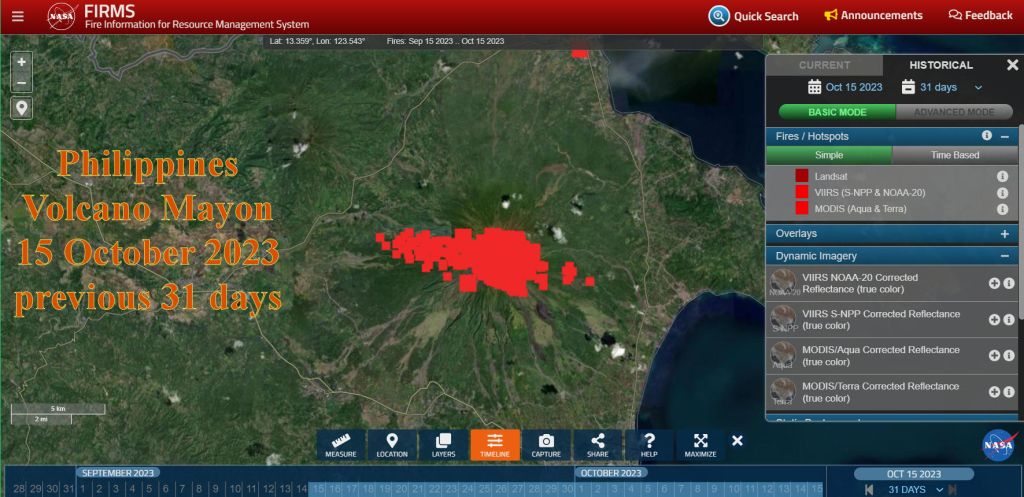Open the Capture screenshot tool
Image resolution: width=1024 pixels, height=497 pixels.
(546, 445)
